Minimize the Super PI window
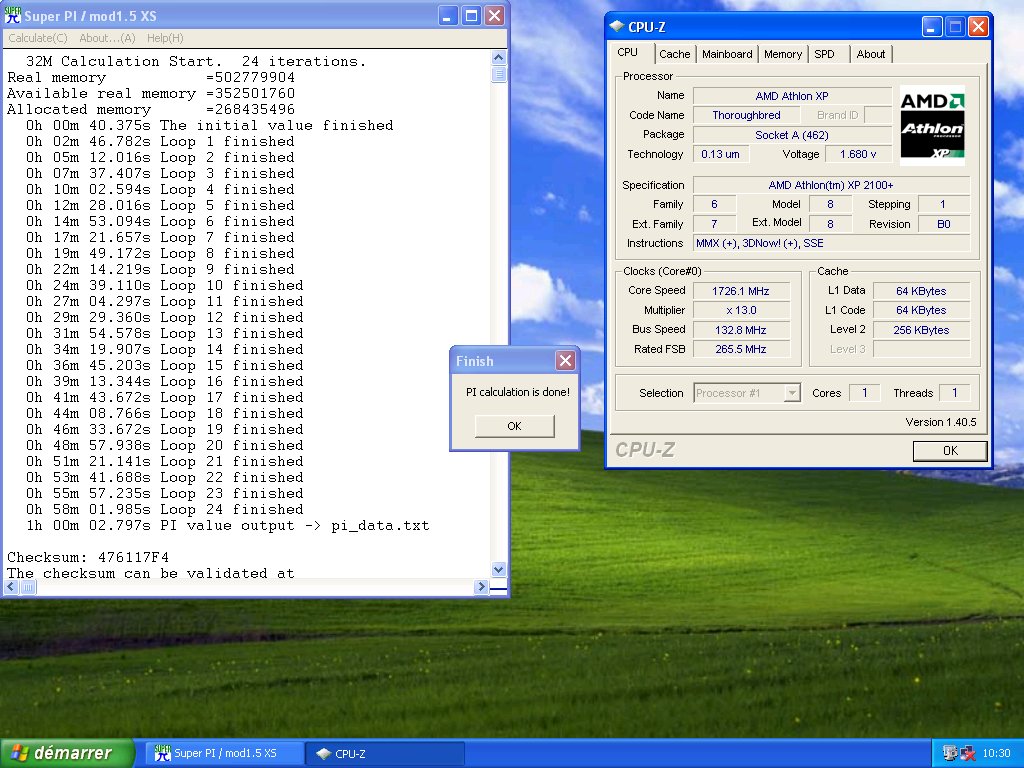This screenshot has height=768, width=1024. pos(447,16)
